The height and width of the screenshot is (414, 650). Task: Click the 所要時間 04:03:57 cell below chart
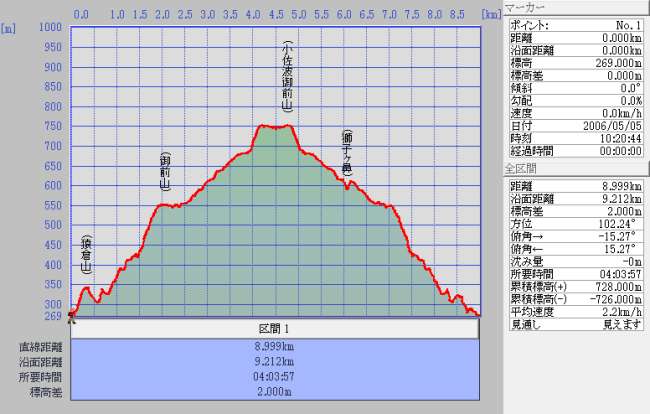tap(273, 377)
